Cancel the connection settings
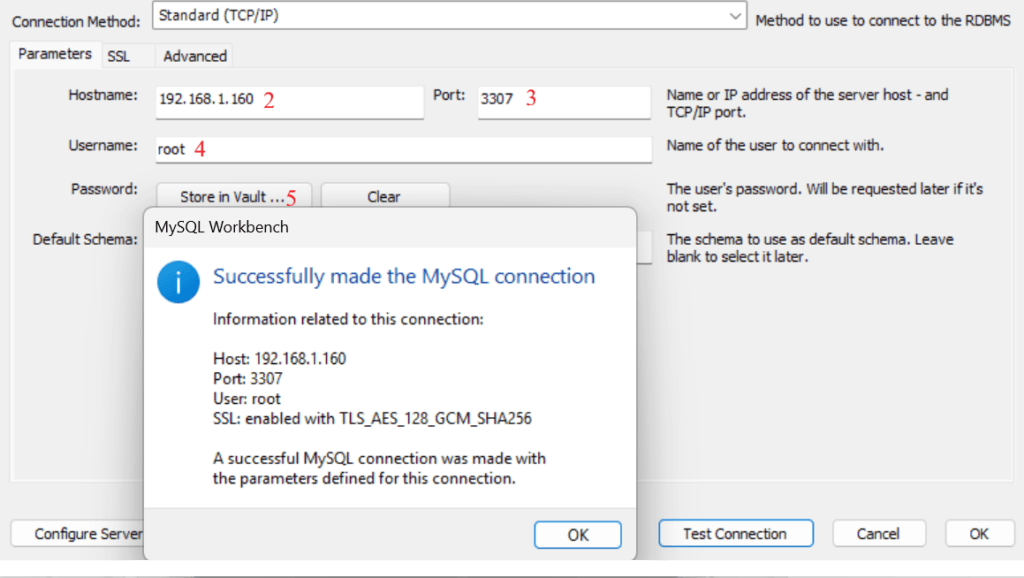1024x578 pixels. pyautogui.click(x=879, y=533)
